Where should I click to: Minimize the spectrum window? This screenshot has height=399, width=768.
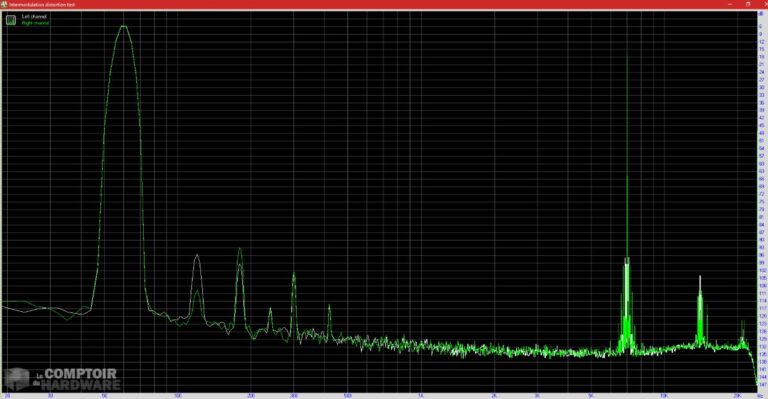[730, 4]
